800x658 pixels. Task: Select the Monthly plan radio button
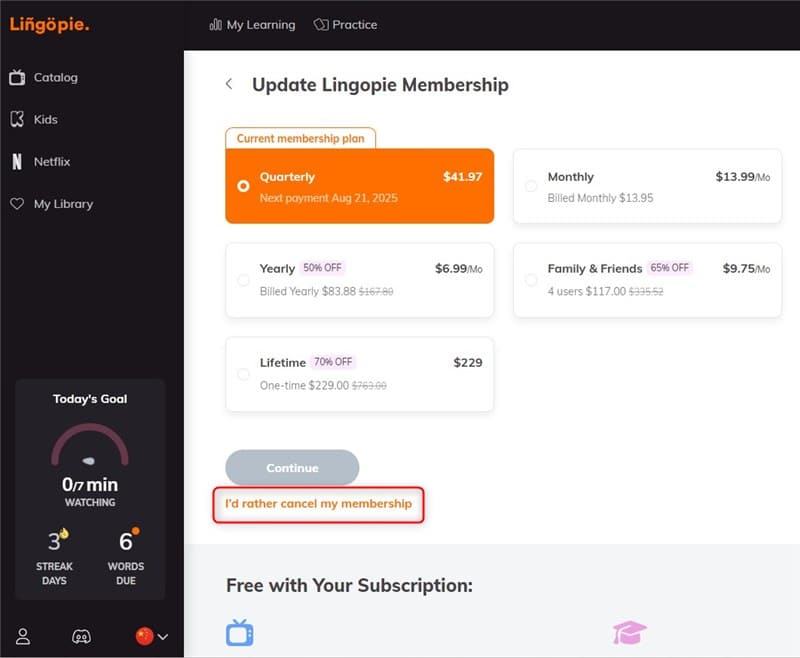[531, 186]
